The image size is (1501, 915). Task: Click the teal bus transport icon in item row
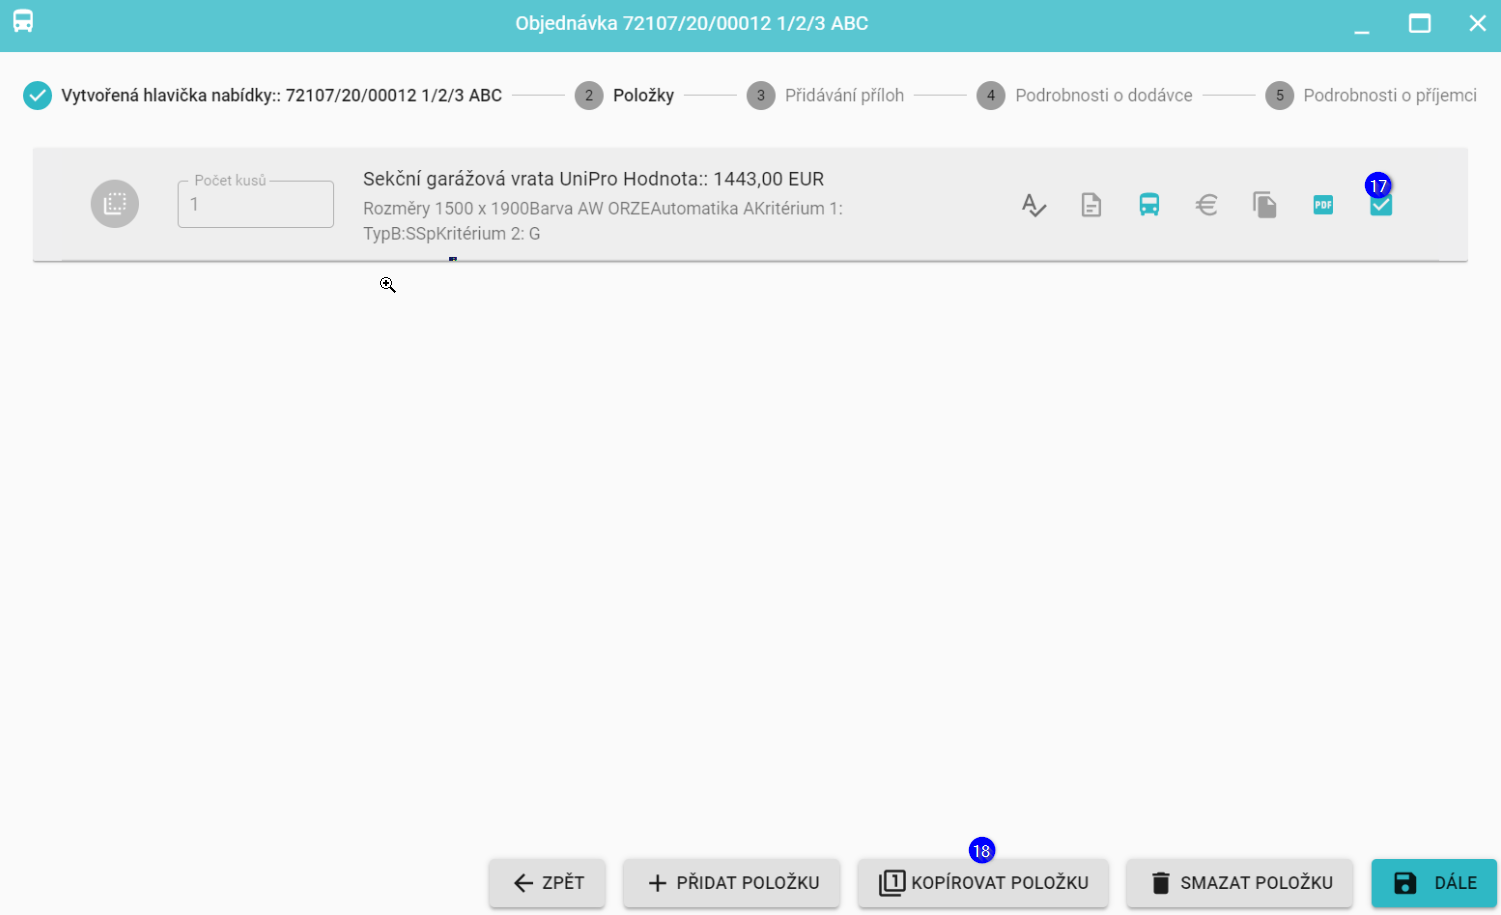tap(1149, 205)
